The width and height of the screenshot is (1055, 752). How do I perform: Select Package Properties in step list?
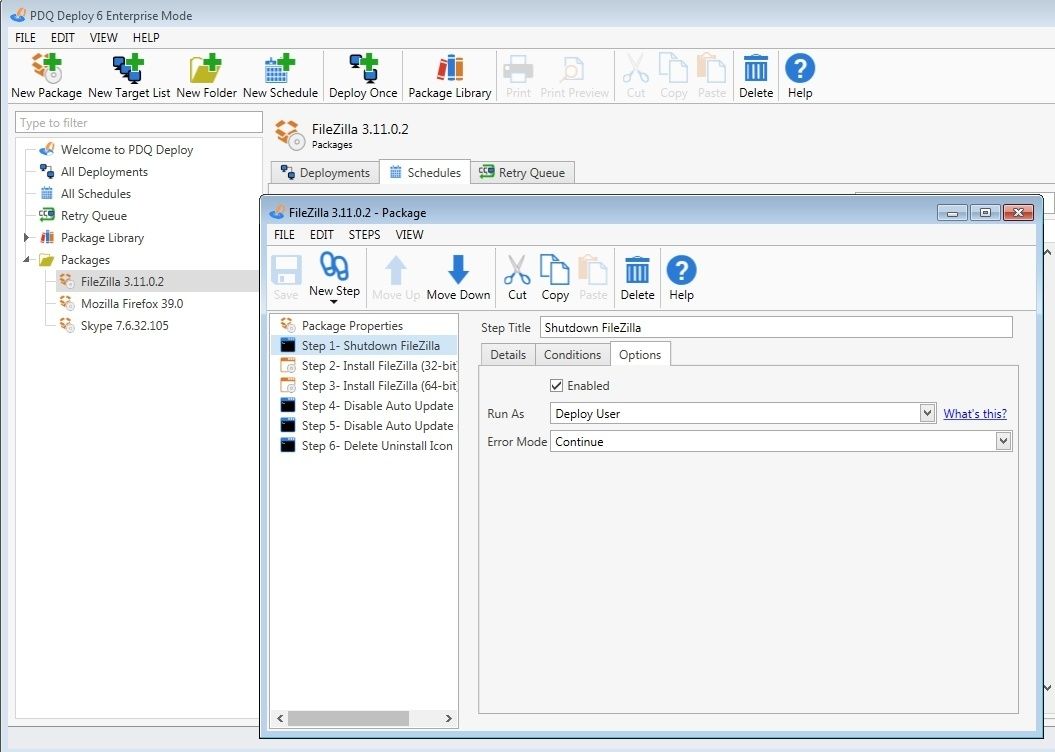click(363, 326)
